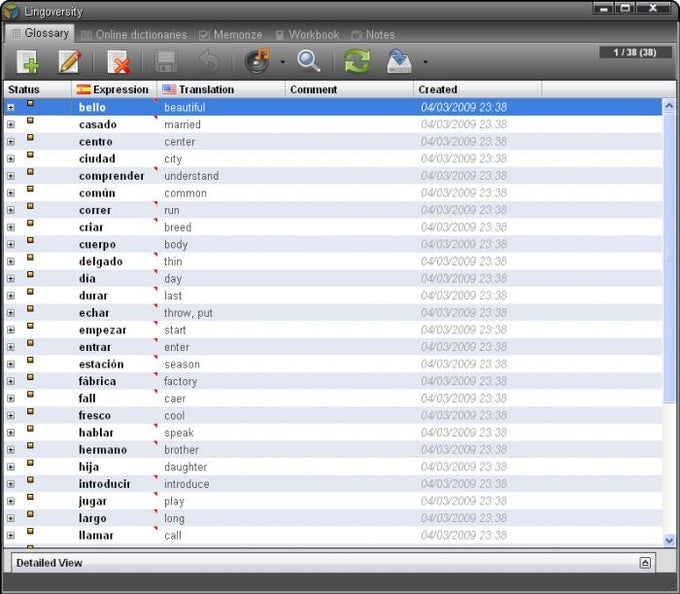Open the Notes tab
The width and height of the screenshot is (680, 594).
point(373,35)
